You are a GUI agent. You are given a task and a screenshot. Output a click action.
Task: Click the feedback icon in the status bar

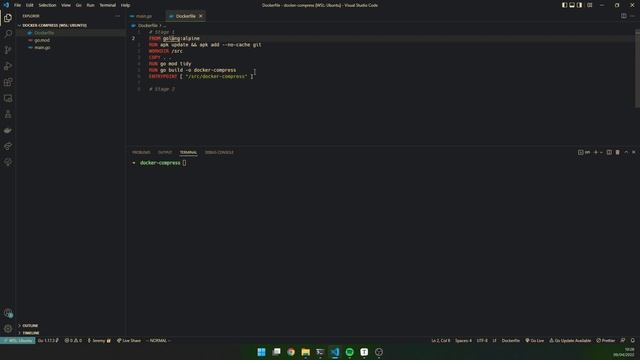pos(623,340)
